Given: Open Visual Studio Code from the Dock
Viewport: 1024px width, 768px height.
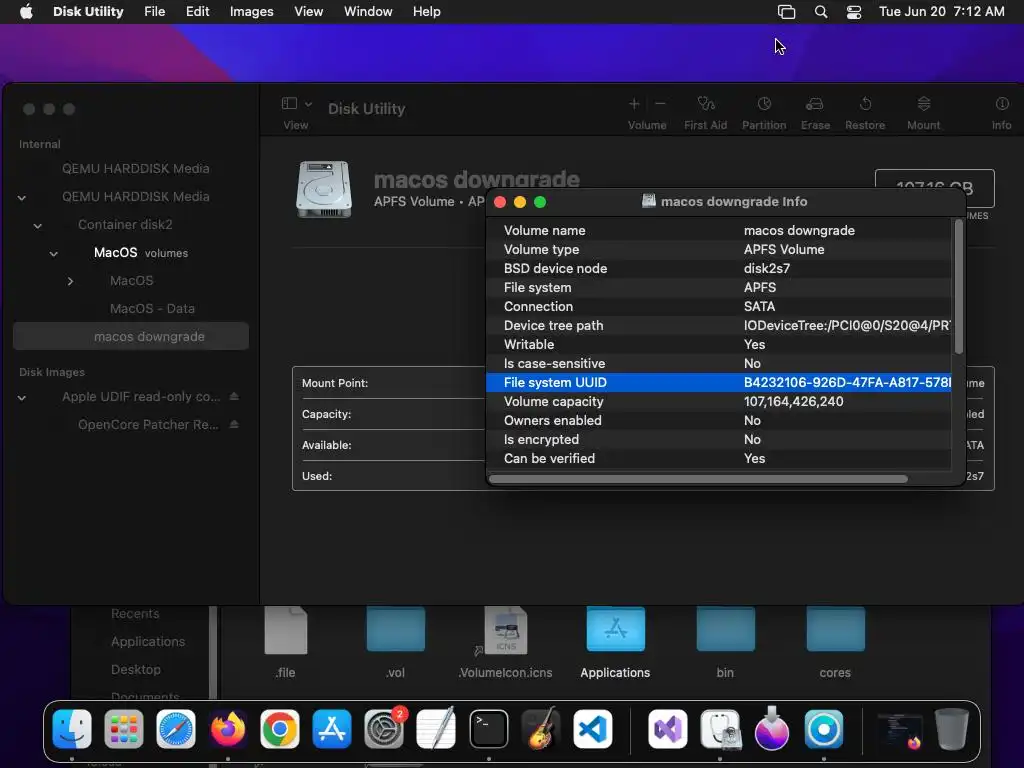Looking at the screenshot, I should 593,729.
